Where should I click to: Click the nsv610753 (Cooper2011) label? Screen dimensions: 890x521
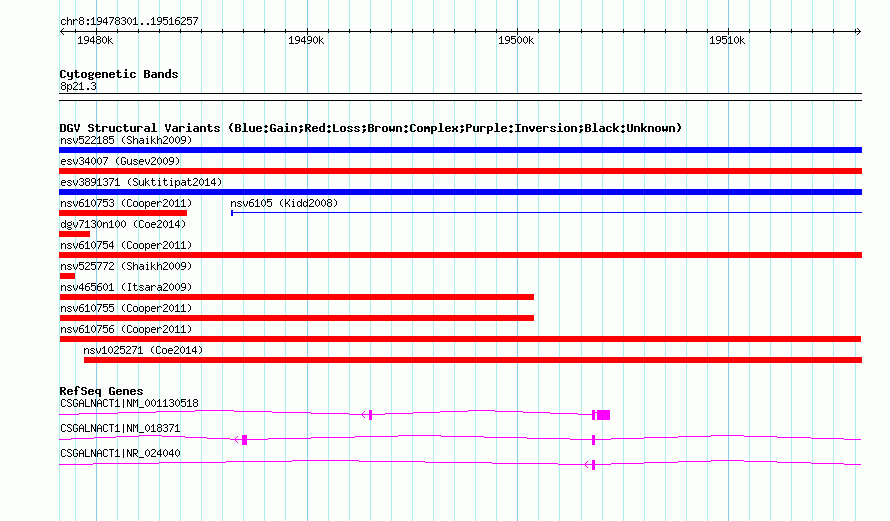point(126,203)
